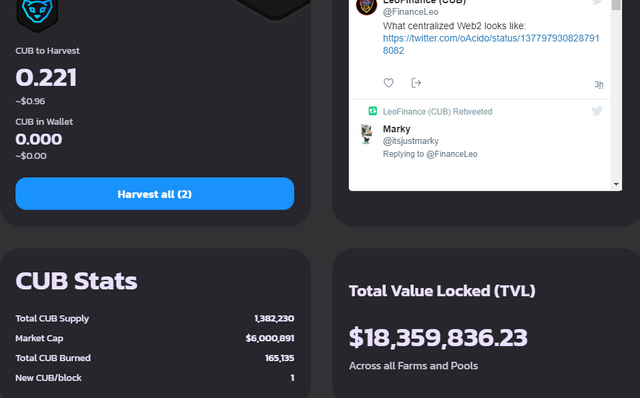The height and width of the screenshot is (398, 640).
Task: Click Twitter bird icon on the top tweet
Action: pos(597,2)
